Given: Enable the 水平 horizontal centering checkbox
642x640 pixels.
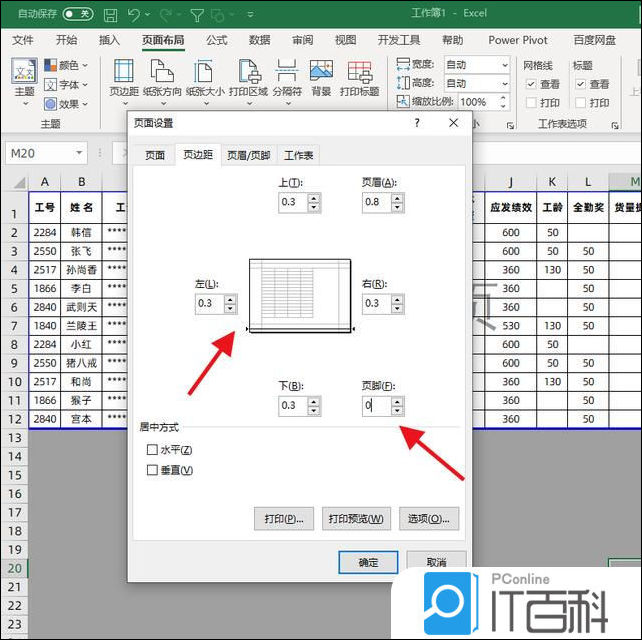Looking at the screenshot, I should [153, 451].
